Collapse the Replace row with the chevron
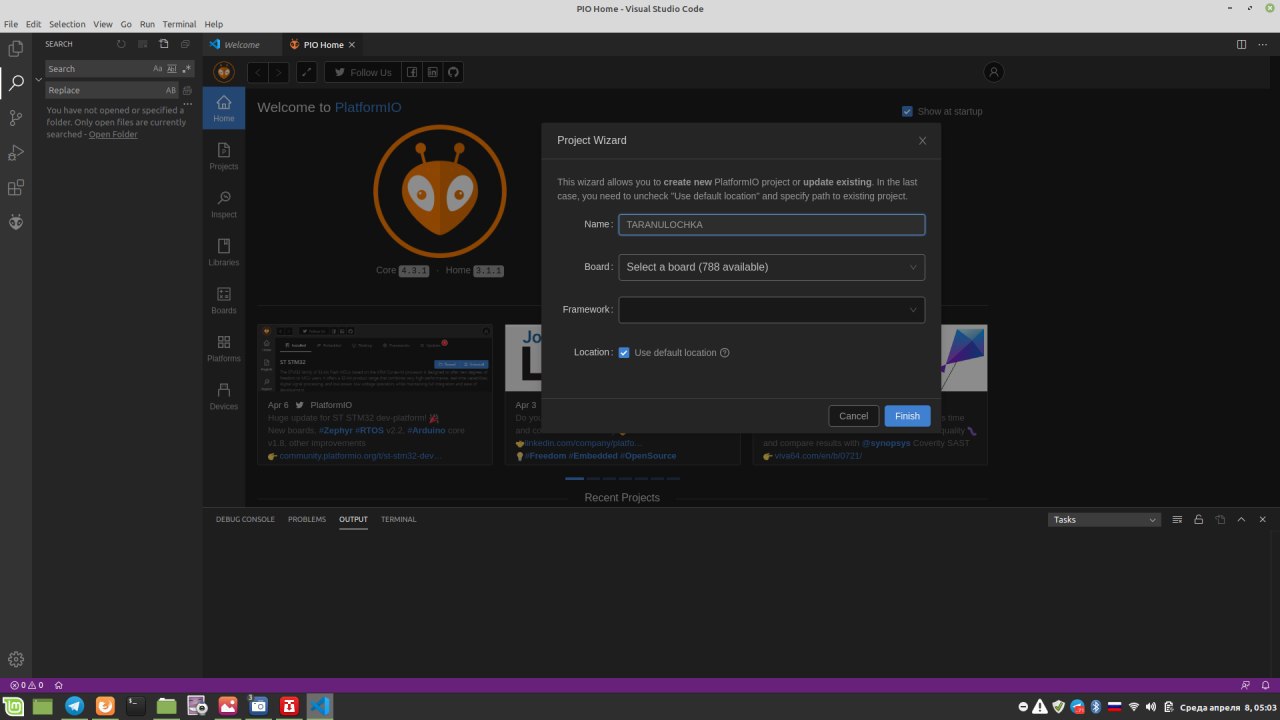Image resolution: width=1280 pixels, height=720 pixels. 39,79
